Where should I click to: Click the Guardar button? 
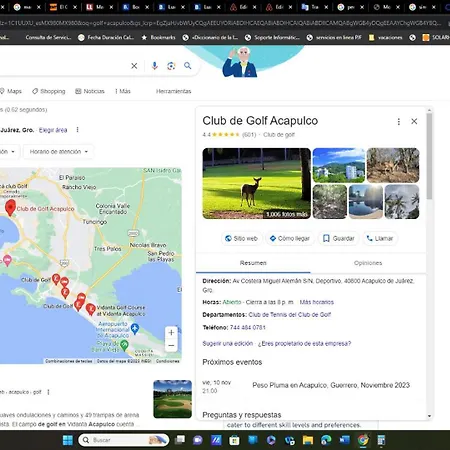tap(339, 238)
